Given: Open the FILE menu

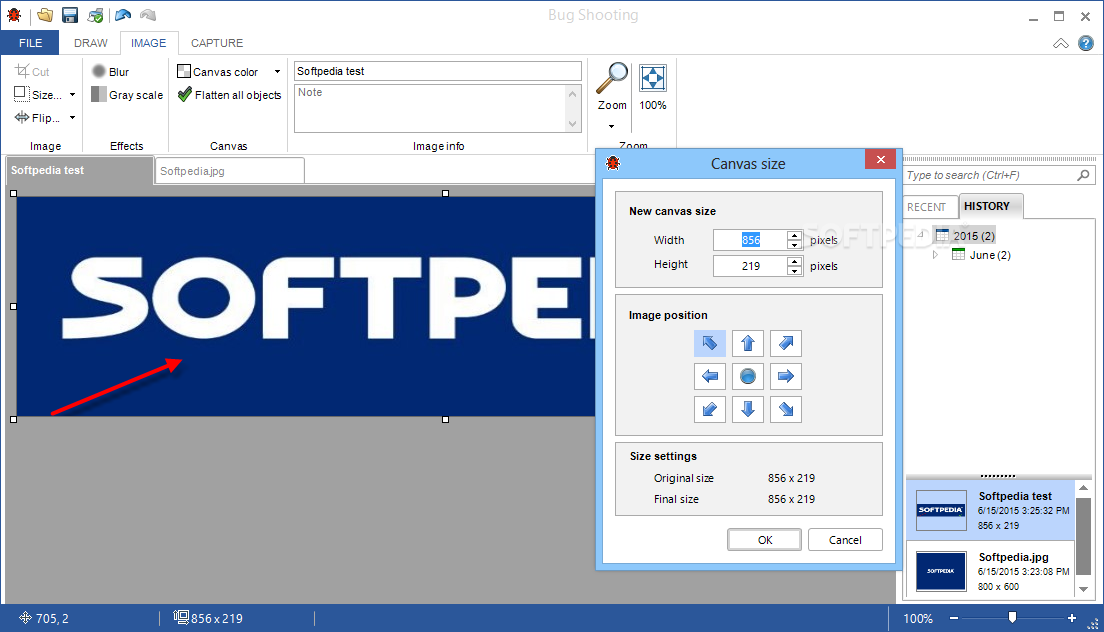Looking at the screenshot, I should click(x=30, y=43).
